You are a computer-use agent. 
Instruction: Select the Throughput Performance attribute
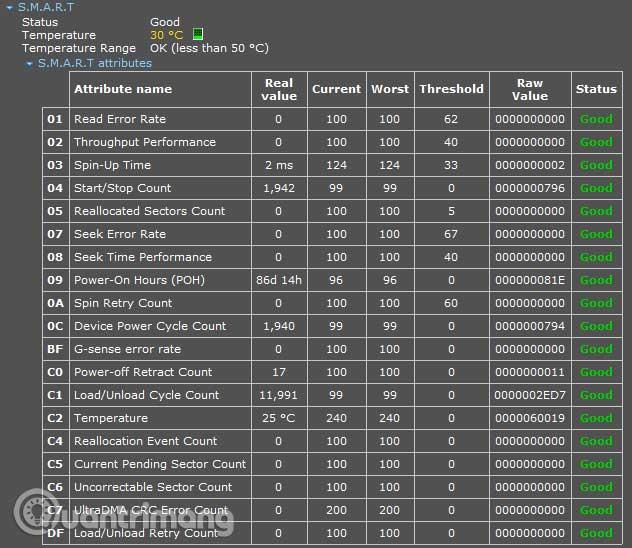point(145,142)
